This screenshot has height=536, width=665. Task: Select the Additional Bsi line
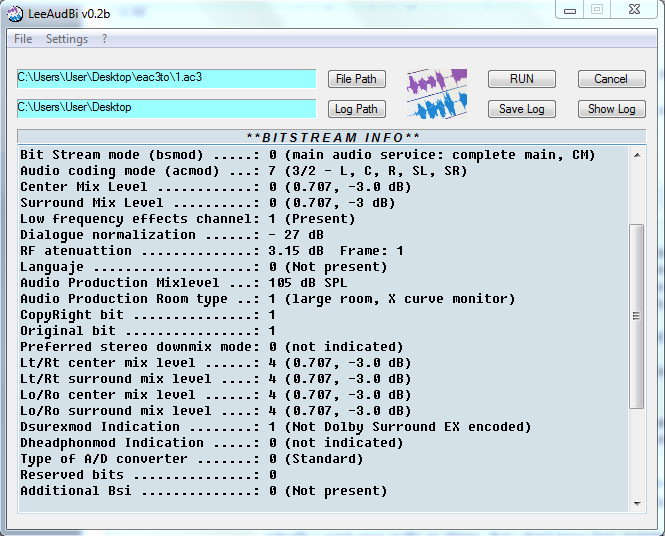(204, 491)
